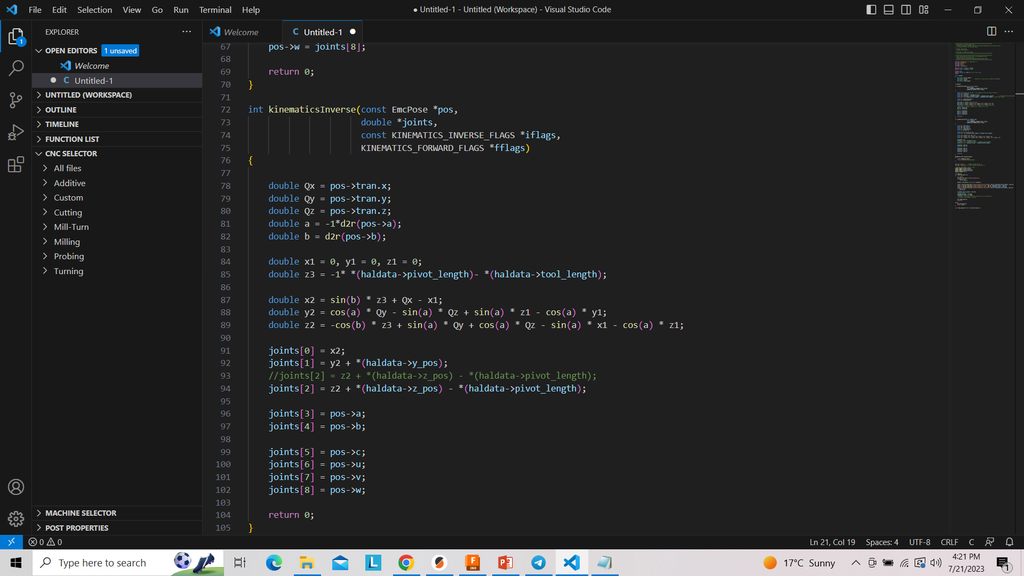Screen dimensions: 1024x576
Task: Click CRLF end-of-line selector in status bar
Action: (x=949, y=542)
